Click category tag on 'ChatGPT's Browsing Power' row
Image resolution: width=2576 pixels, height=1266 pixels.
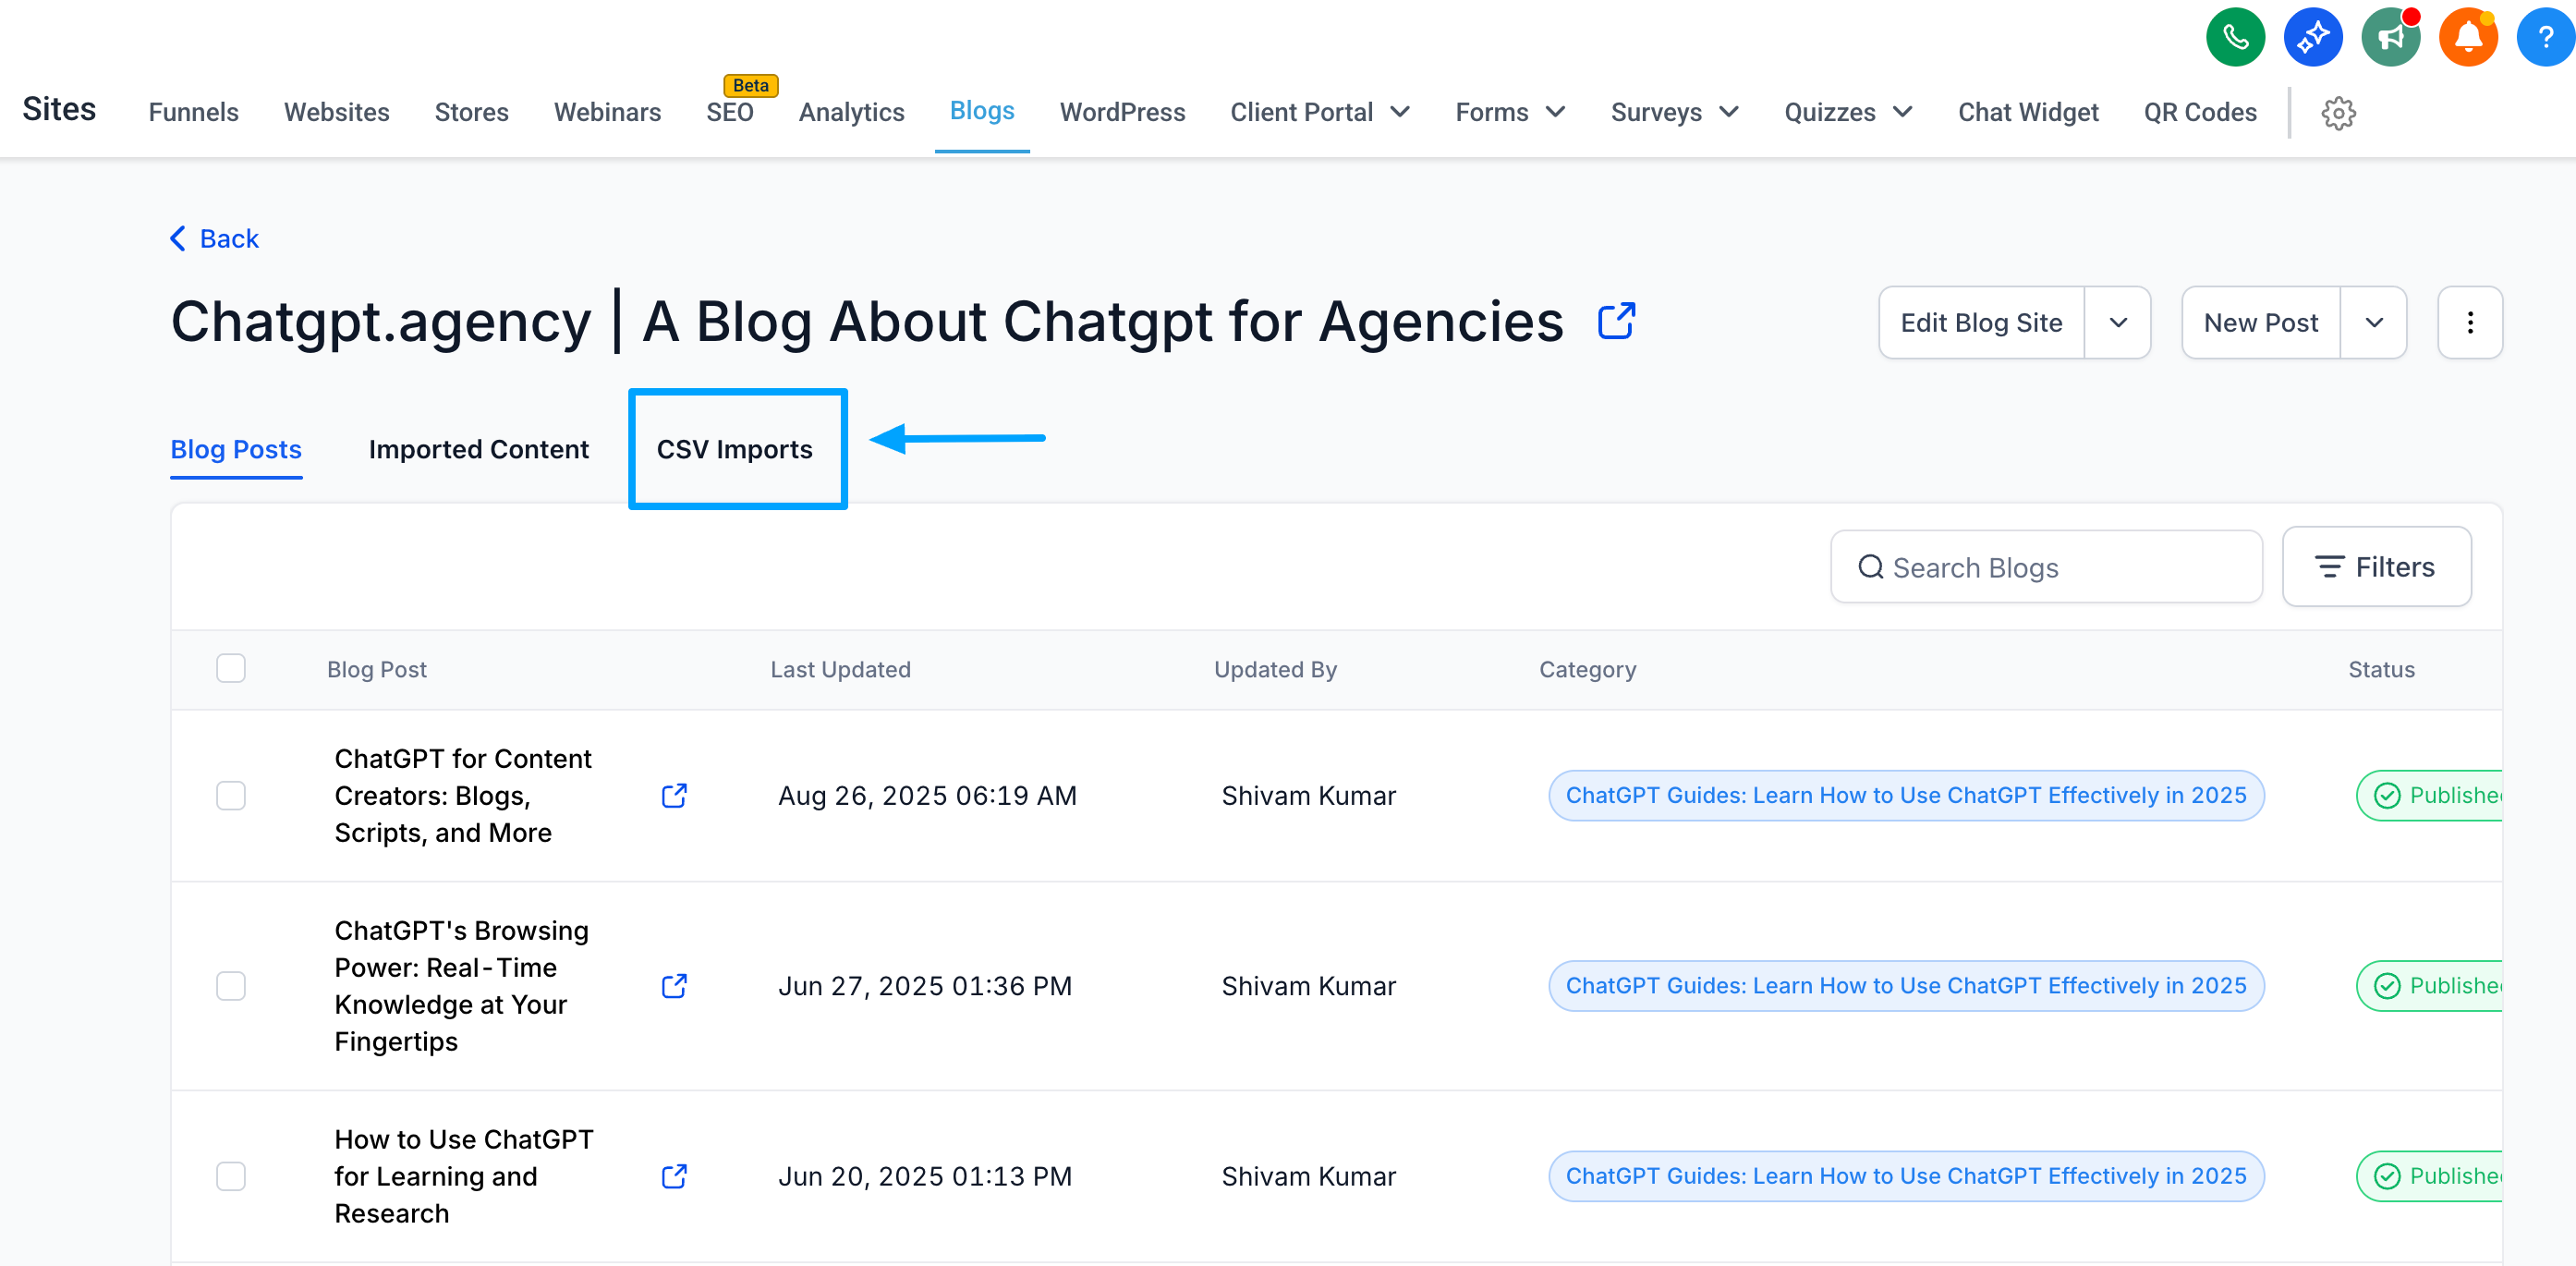(x=1906, y=985)
